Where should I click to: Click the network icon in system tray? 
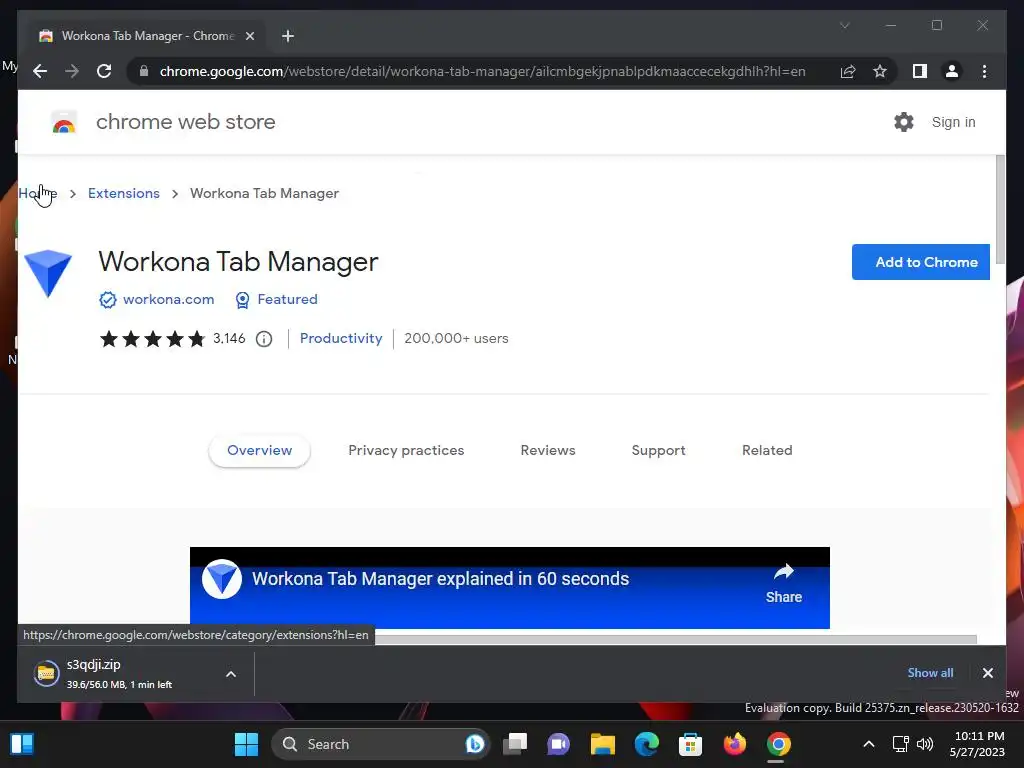[x=901, y=744]
